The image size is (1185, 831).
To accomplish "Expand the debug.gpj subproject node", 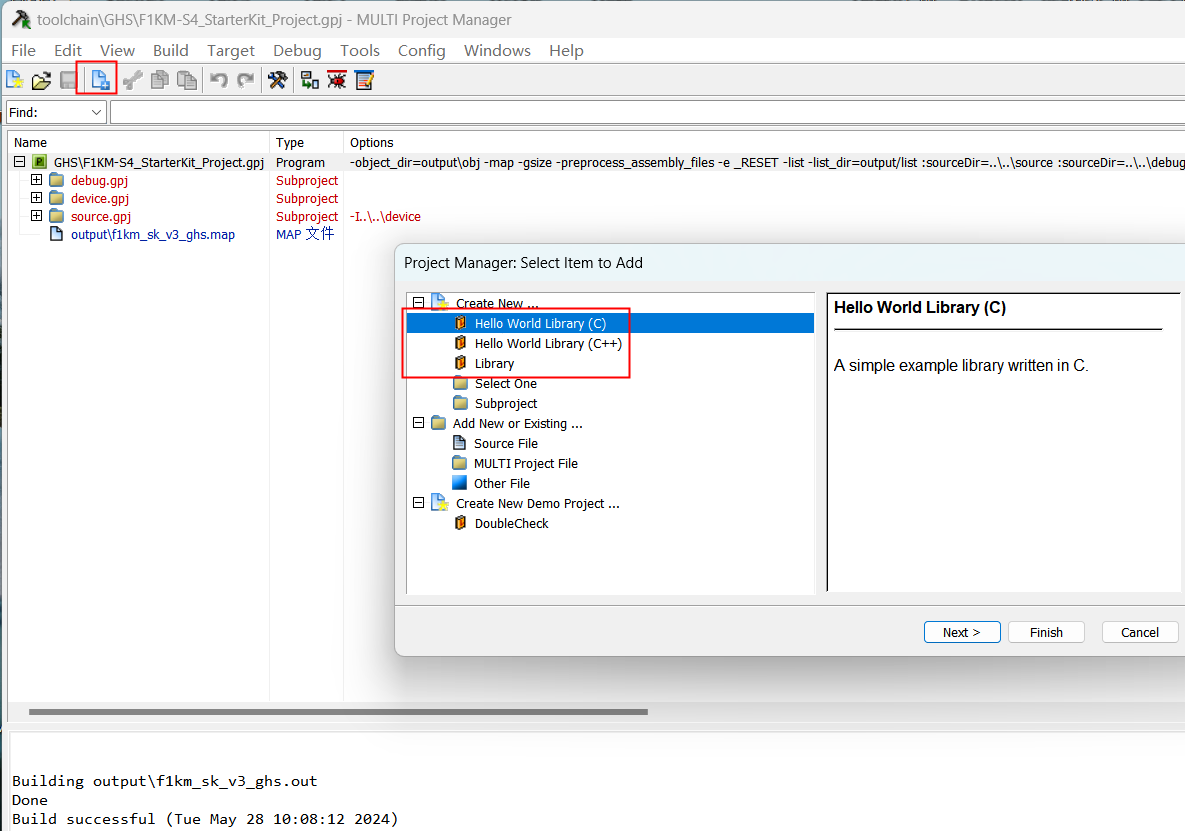I will click(37, 181).
